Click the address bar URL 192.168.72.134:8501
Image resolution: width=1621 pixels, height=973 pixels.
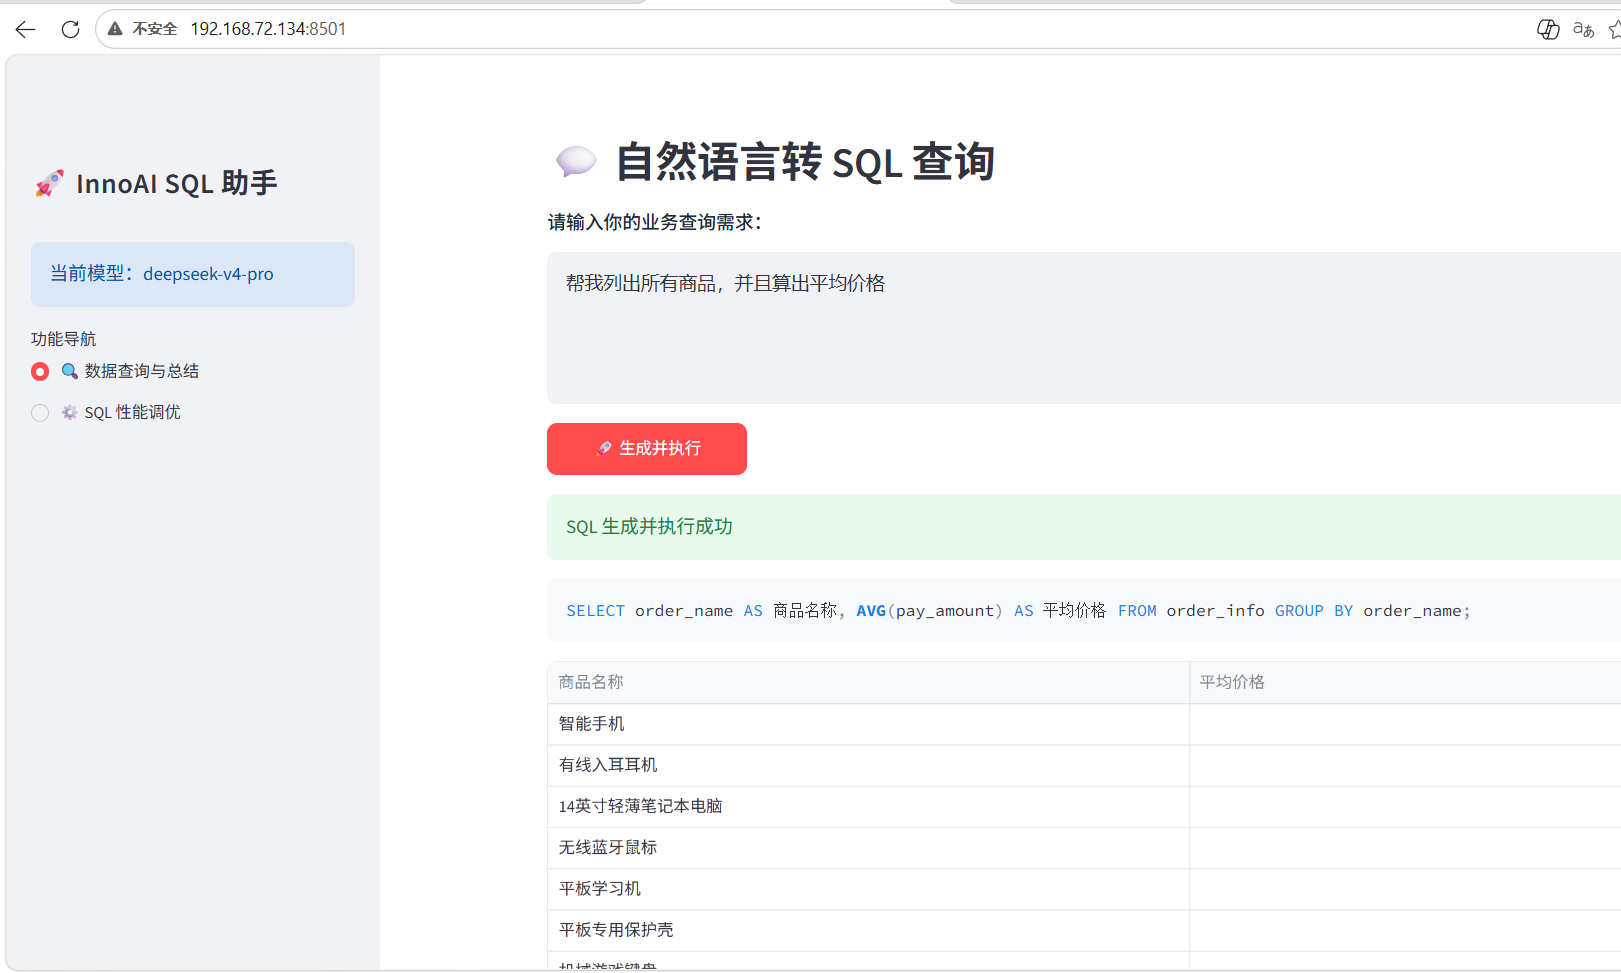(x=268, y=29)
